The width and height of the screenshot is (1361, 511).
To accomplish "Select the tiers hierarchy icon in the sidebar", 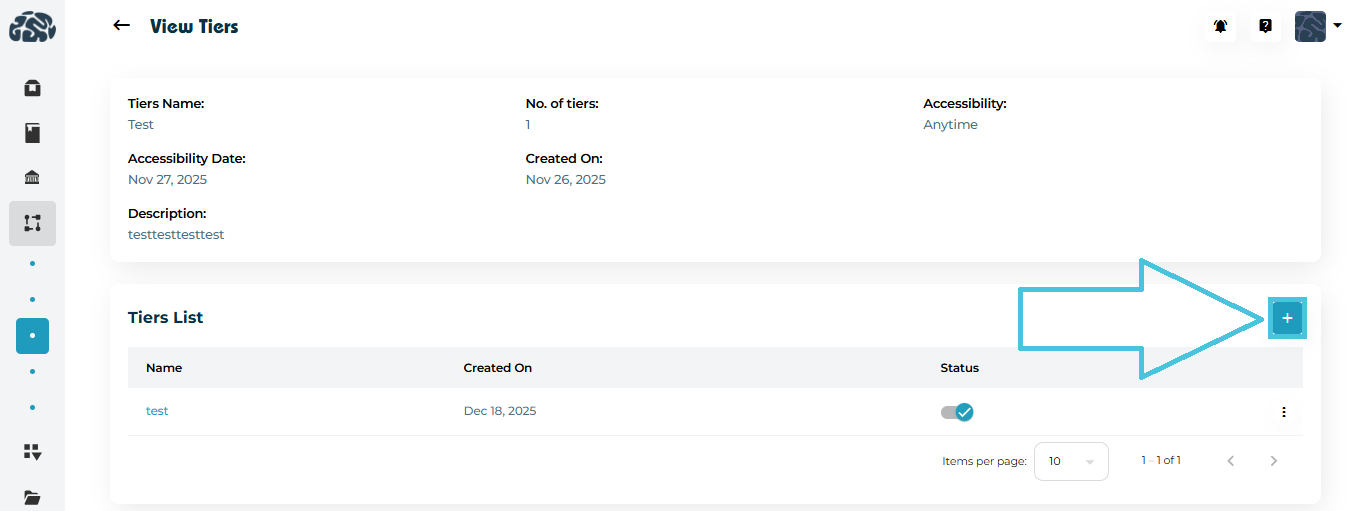I will 32,223.
